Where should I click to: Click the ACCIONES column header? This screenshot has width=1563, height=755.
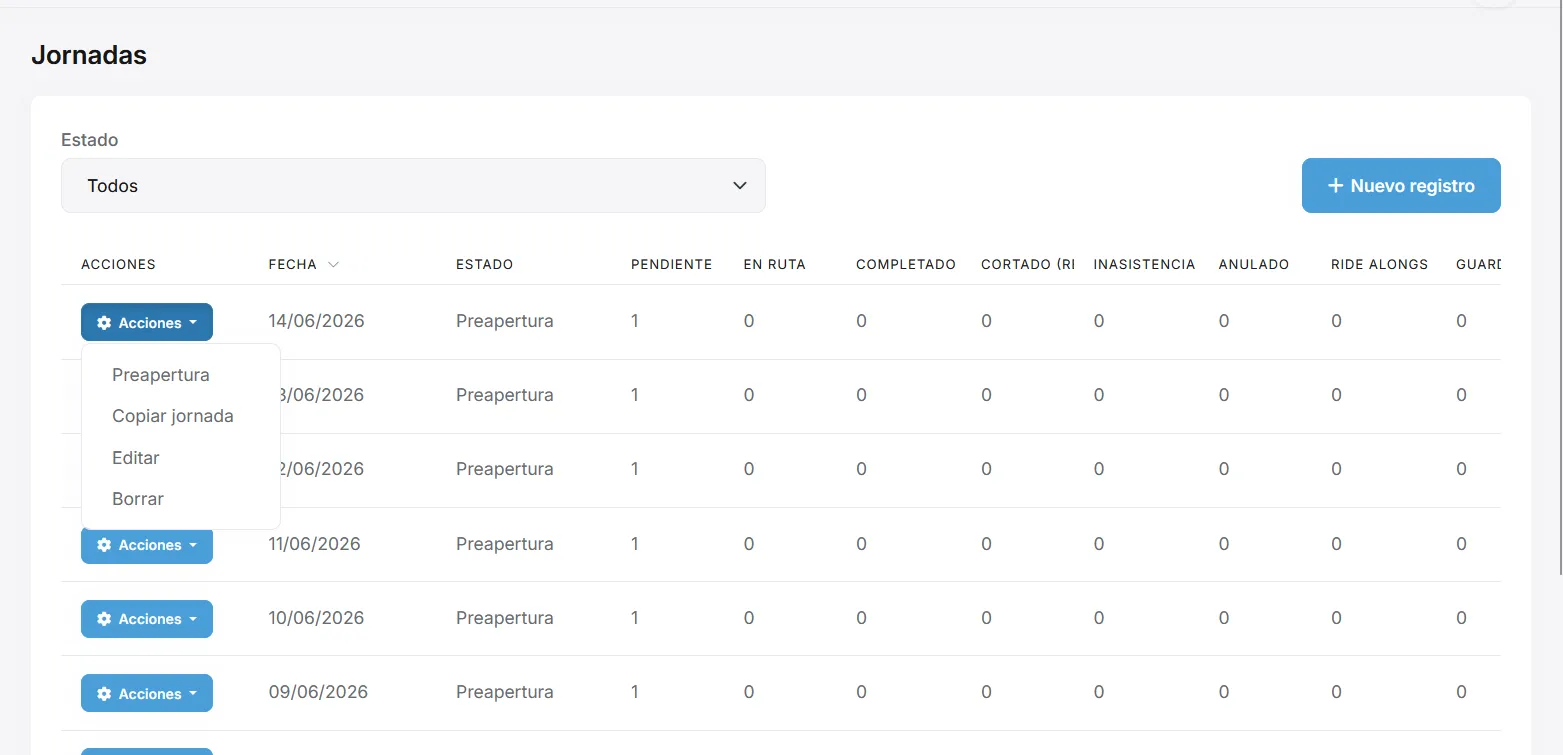tap(118, 264)
